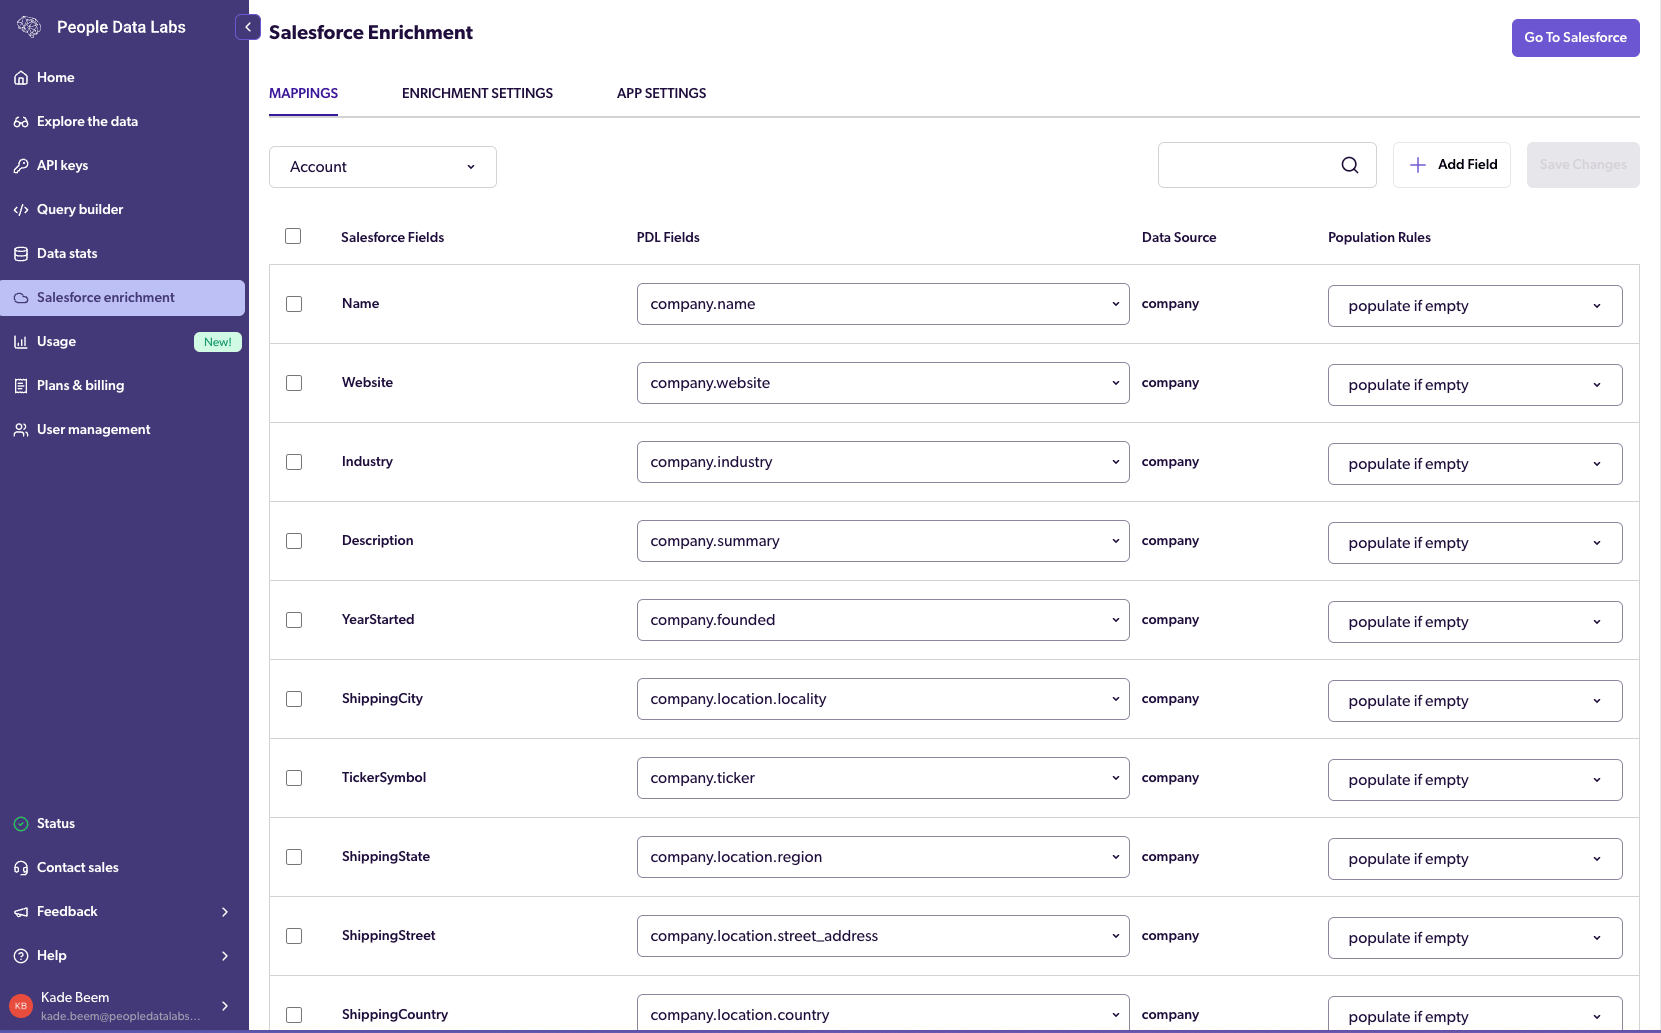Image resolution: width=1661 pixels, height=1033 pixels.
Task: Click the Query builder code icon
Action: pyautogui.click(x=21, y=210)
